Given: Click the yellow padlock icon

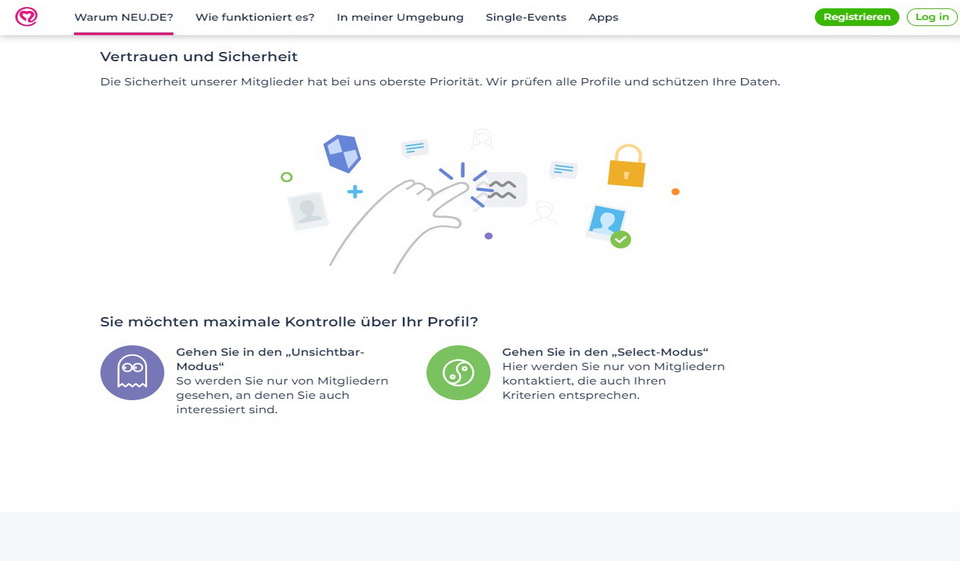Looking at the screenshot, I should pyautogui.click(x=626, y=165).
